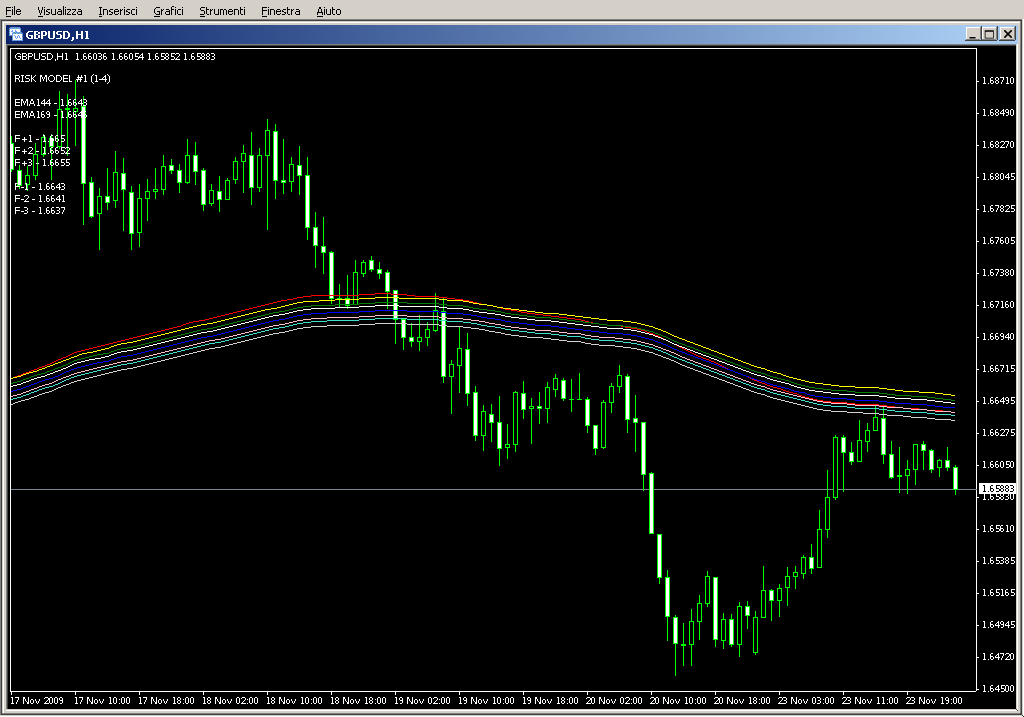Click the 23 Nov 03:00 time label
This screenshot has height=717, width=1024.
(x=806, y=701)
